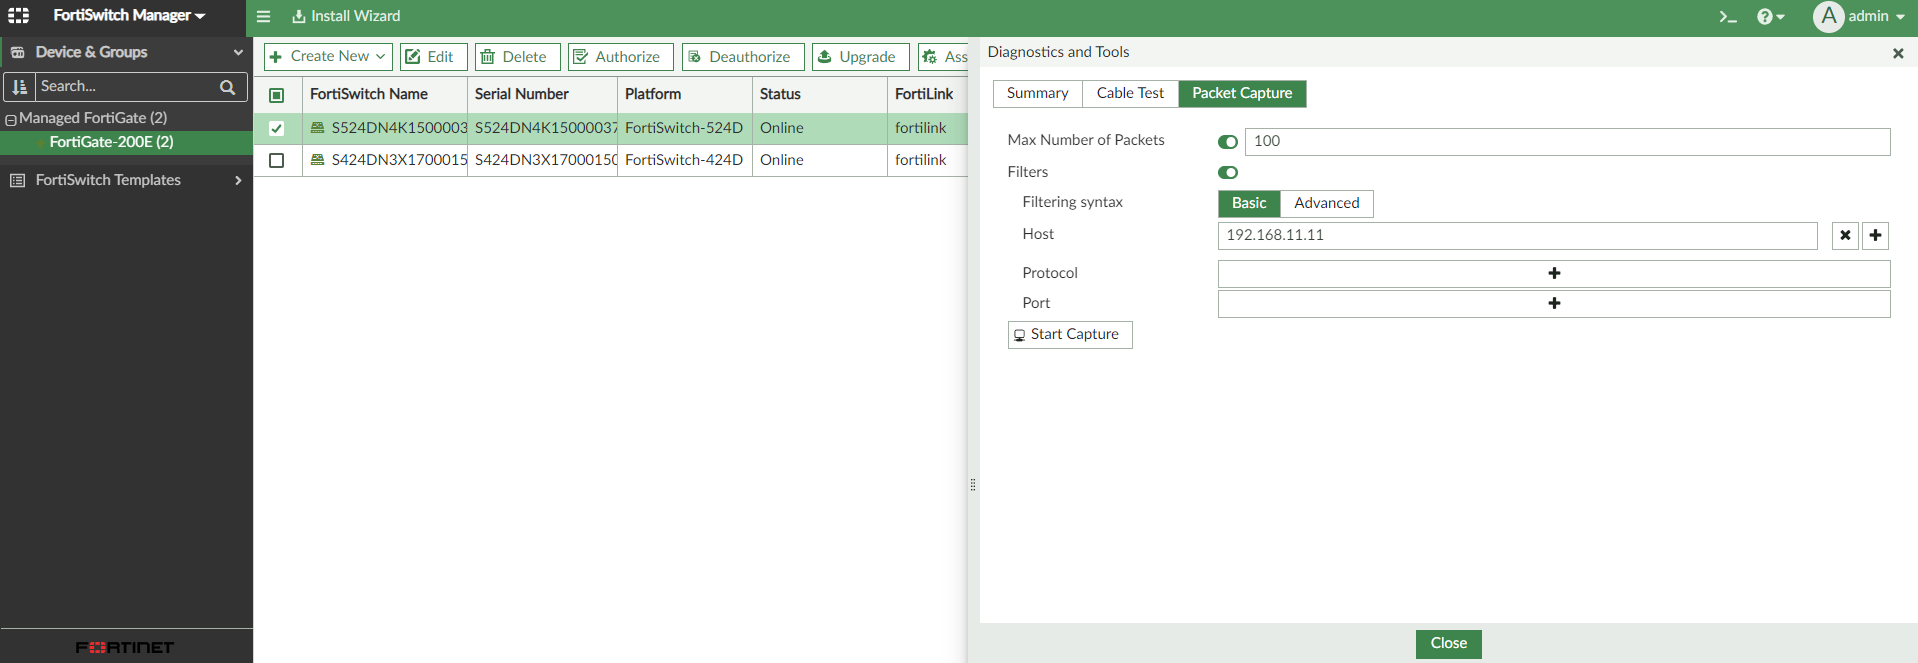Image resolution: width=1918 pixels, height=663 pixels.
Task: Add another Host entry with plus icon
Action: coord(1875,235)
